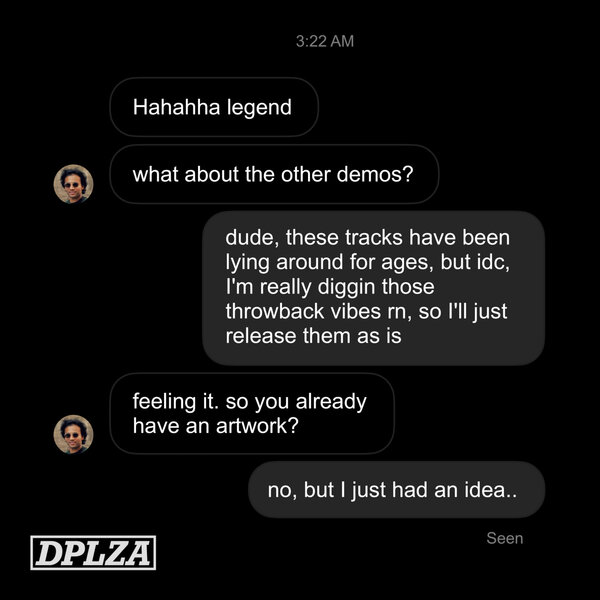Select the 'what about the other demos?' bubble
600x600 pixels.
pos(274,174)
